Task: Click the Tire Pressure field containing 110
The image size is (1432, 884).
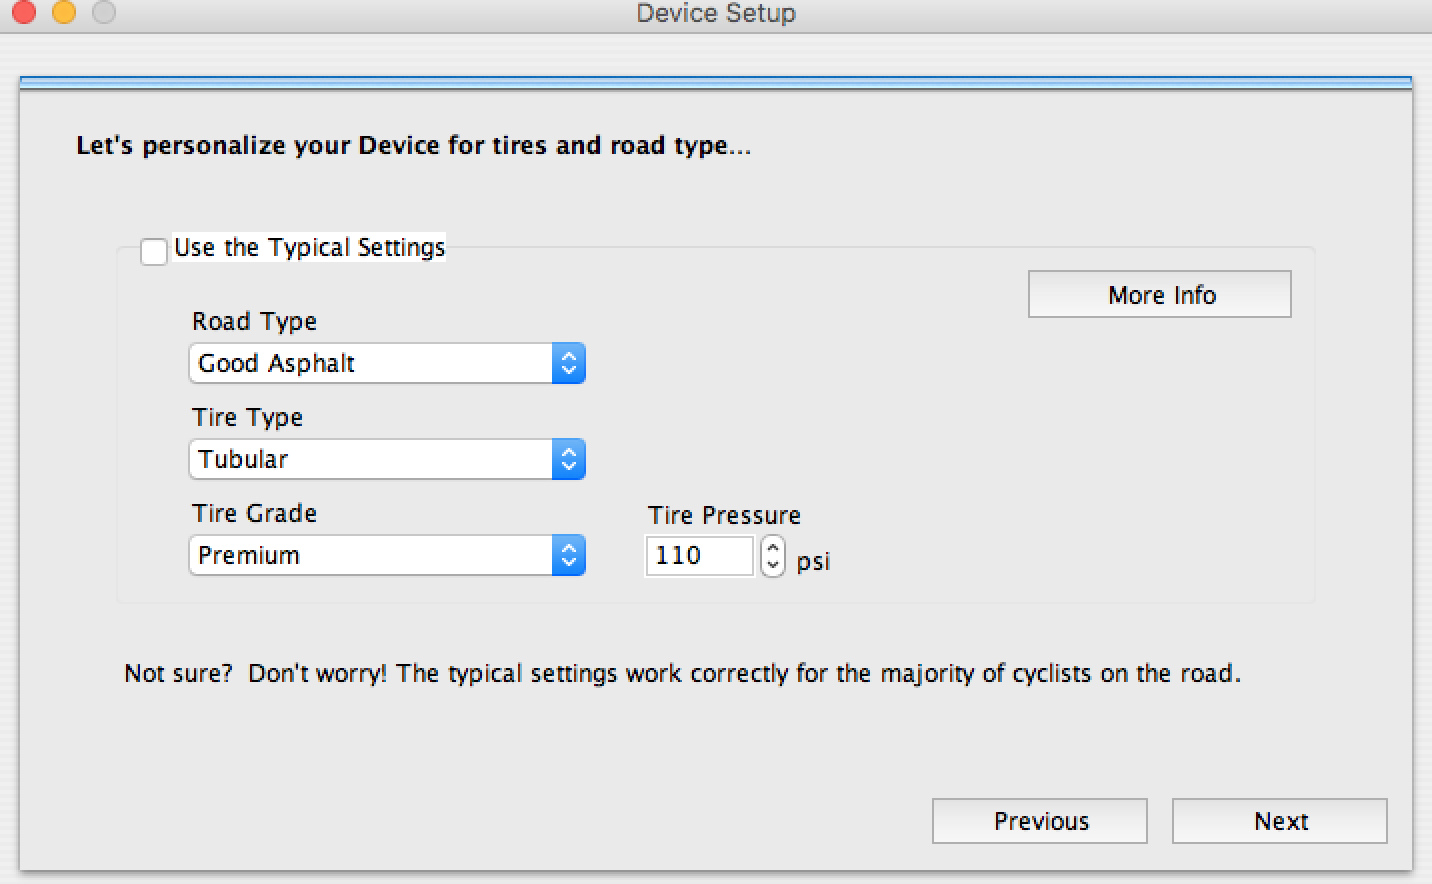Action: (698, 556)
